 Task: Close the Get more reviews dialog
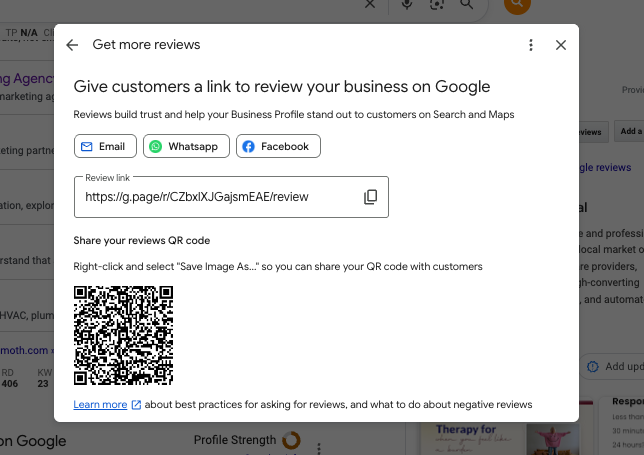coord(561,45)
